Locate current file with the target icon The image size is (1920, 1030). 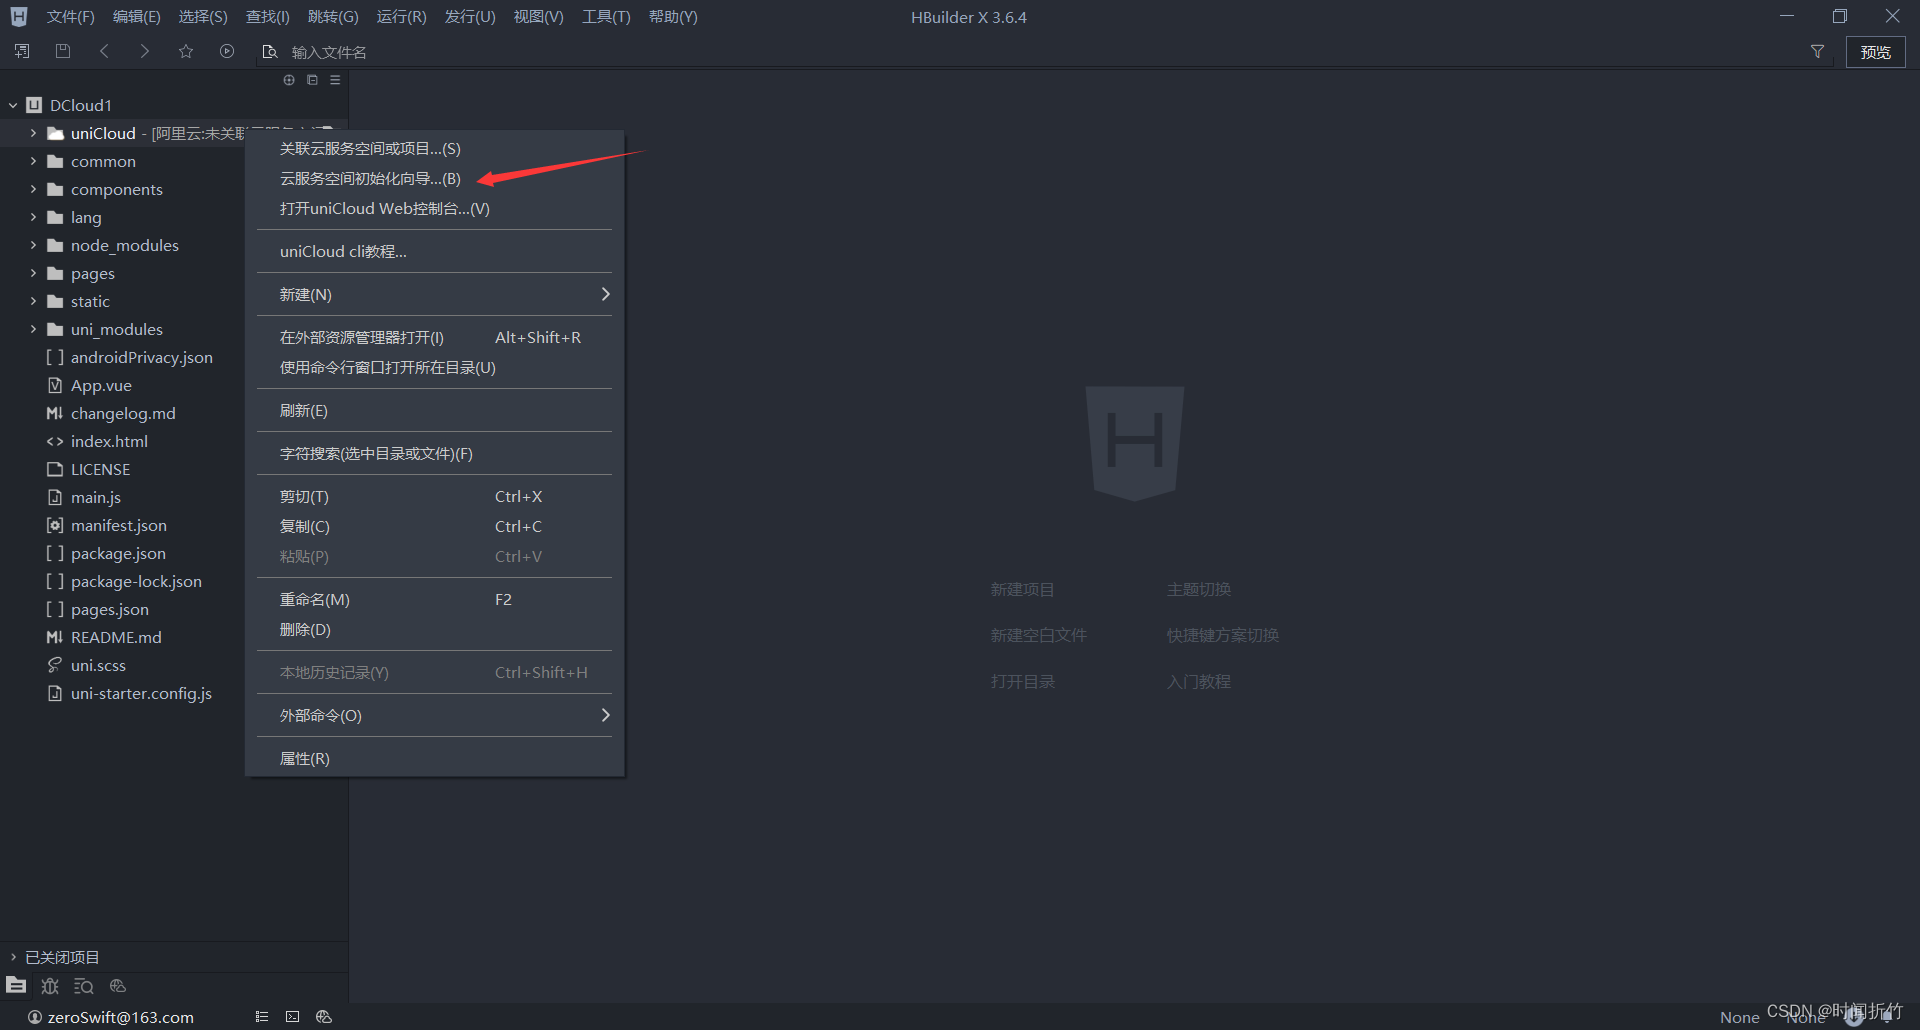[x=289, y=80]
